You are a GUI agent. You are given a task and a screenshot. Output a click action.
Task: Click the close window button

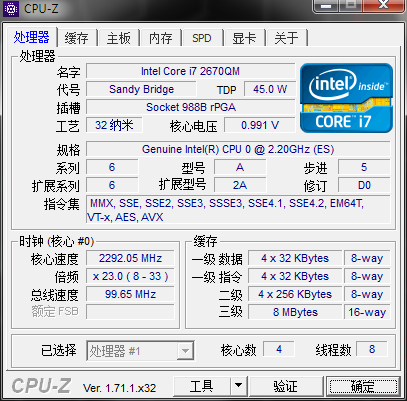click(383, 6)
